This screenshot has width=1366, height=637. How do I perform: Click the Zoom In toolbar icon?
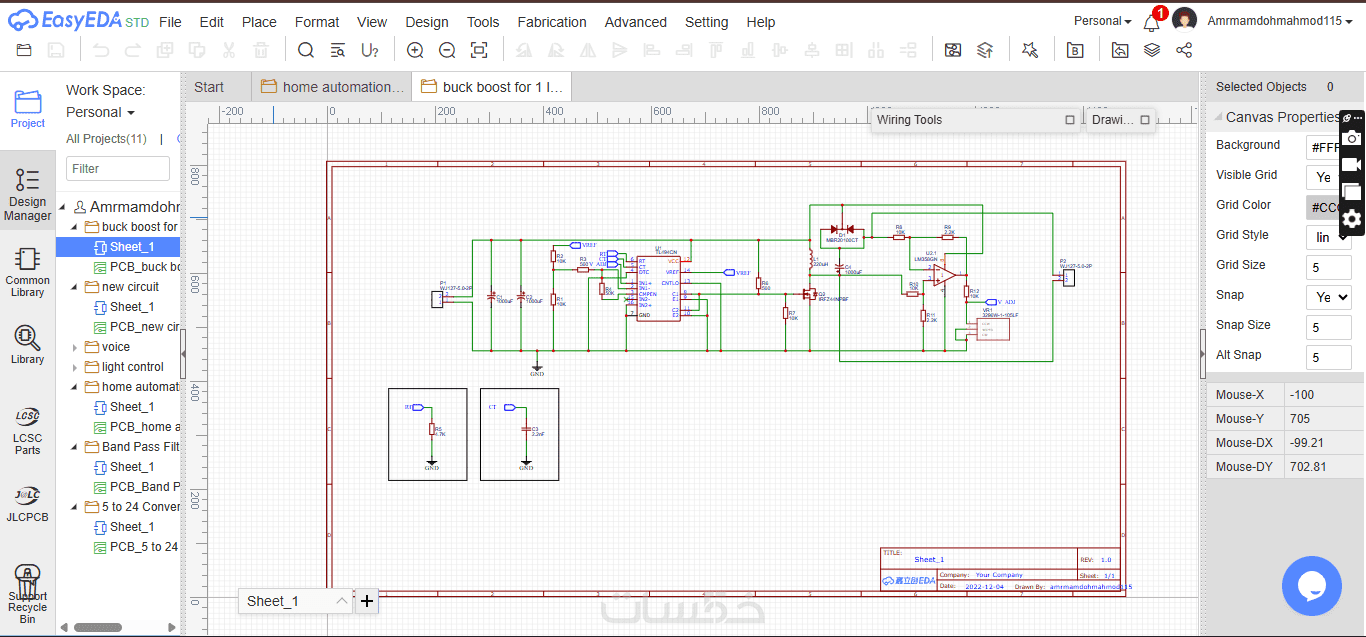pyautogui.click(x=415, y=50)
